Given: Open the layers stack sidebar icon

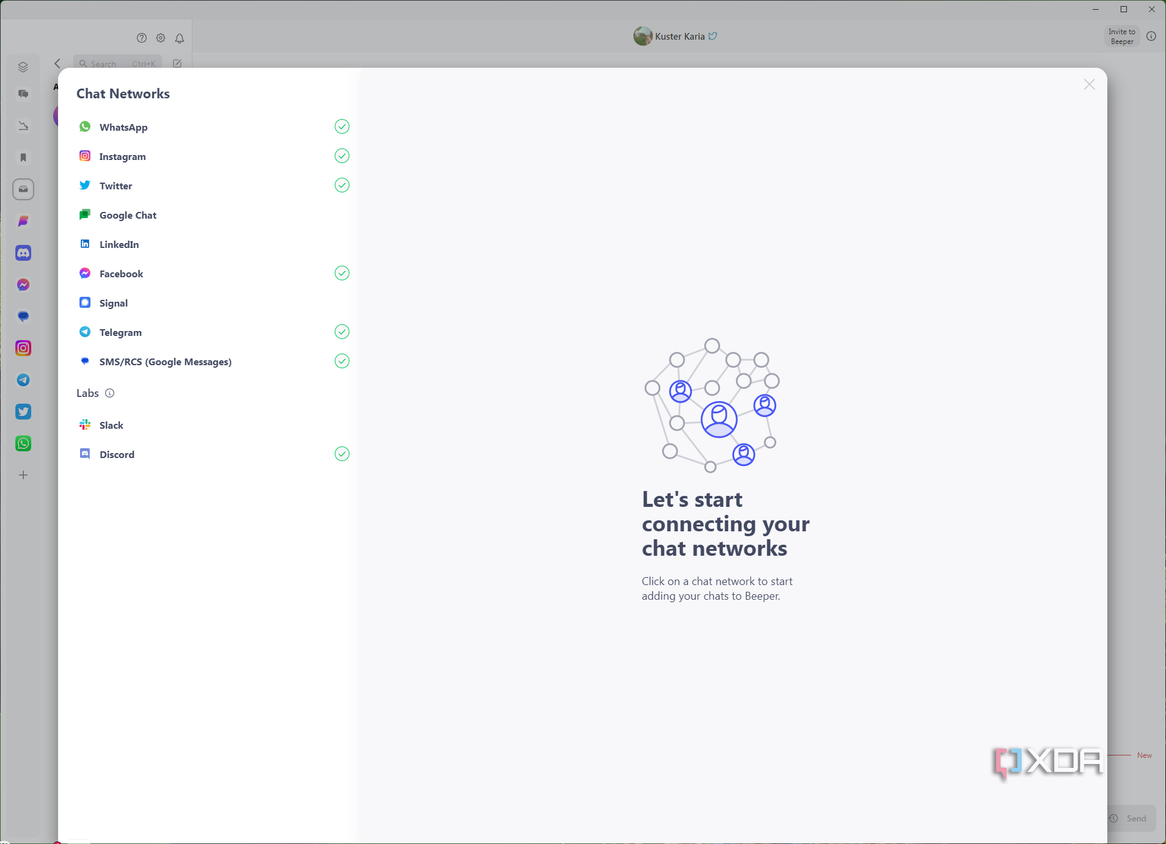Looking at the screenshot, I should tap(23, 67).
